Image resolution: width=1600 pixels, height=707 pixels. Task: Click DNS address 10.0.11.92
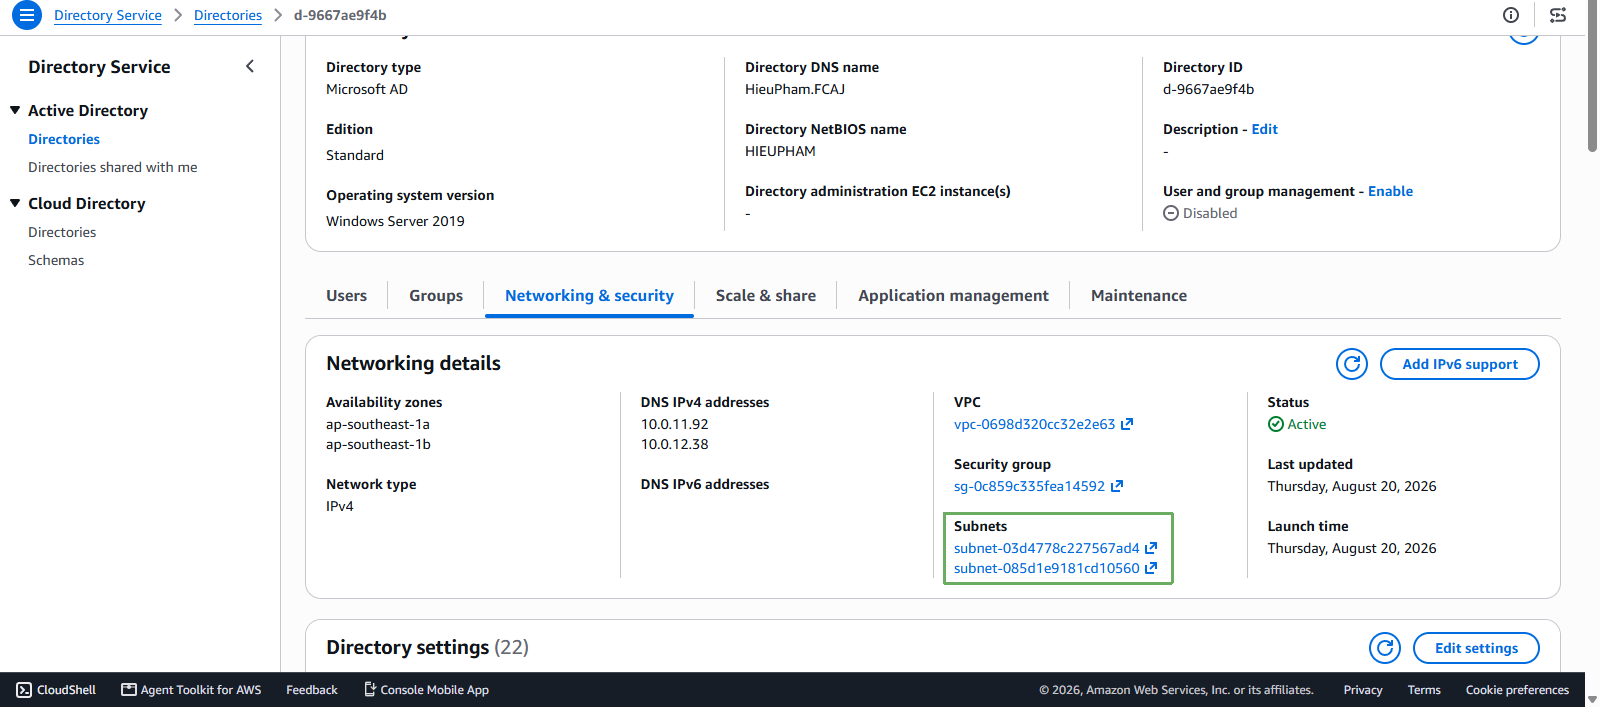674,424
